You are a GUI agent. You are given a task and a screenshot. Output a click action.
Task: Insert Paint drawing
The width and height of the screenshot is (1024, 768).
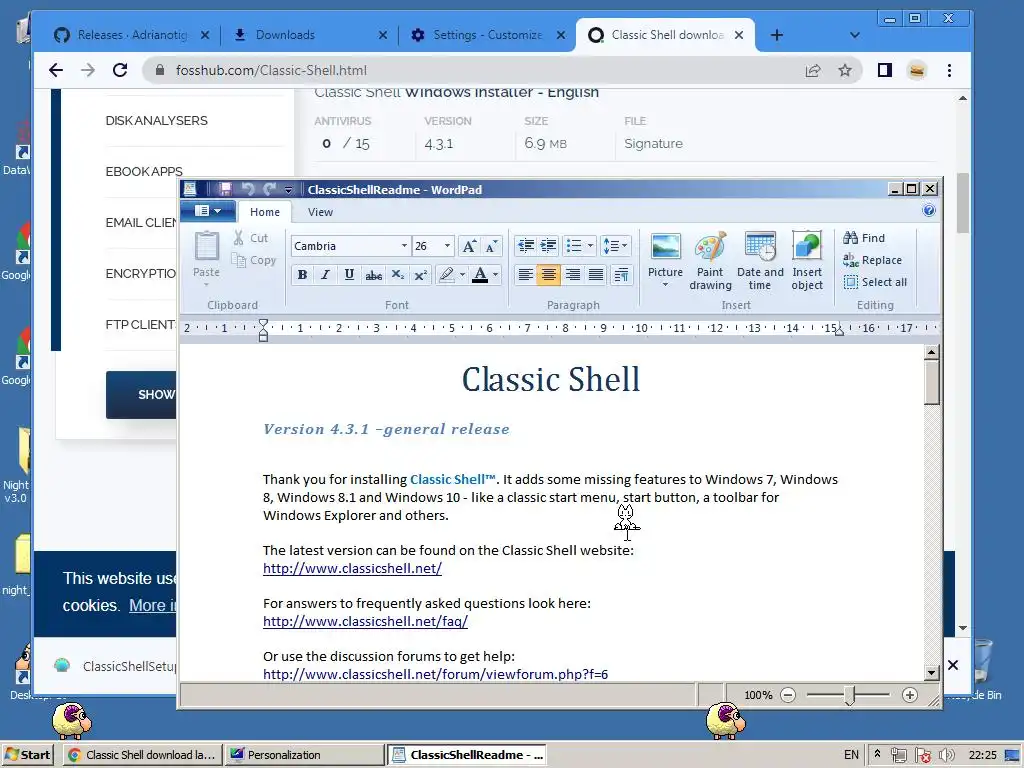710,261
